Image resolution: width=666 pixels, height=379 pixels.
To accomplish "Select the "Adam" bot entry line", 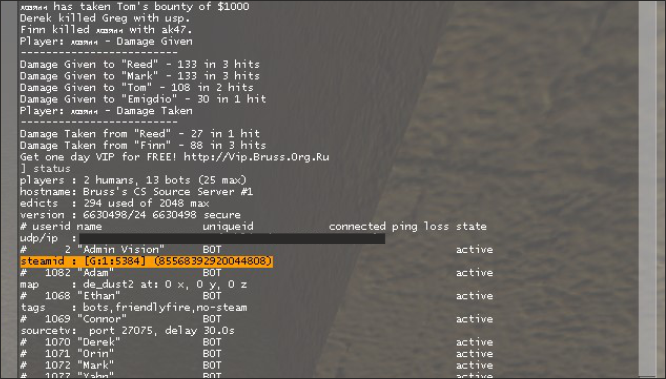I will [x=256, y=273].
